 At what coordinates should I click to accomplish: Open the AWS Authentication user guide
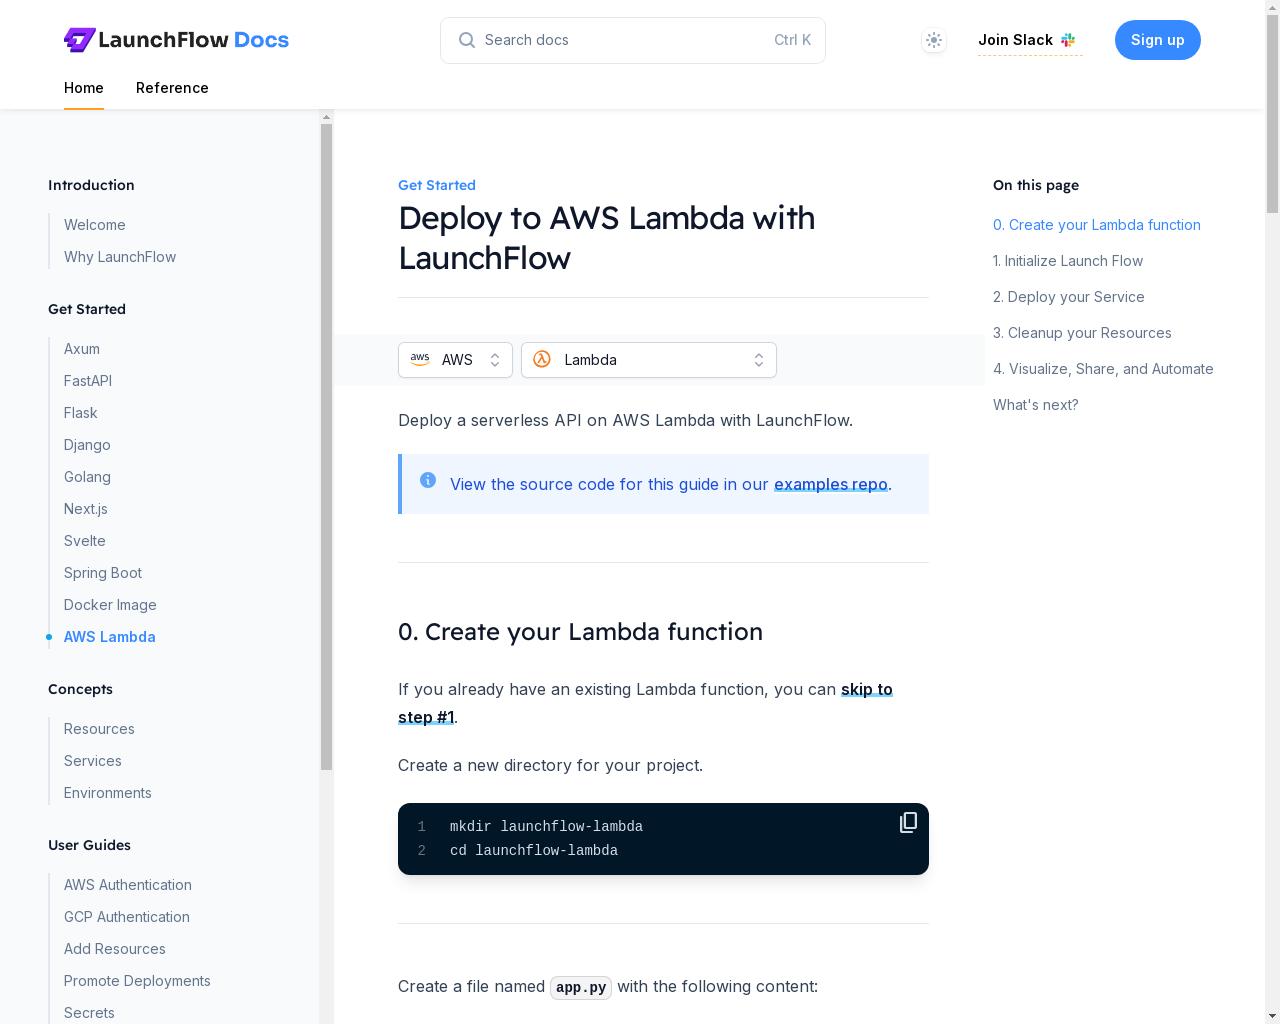coord(128,885)
